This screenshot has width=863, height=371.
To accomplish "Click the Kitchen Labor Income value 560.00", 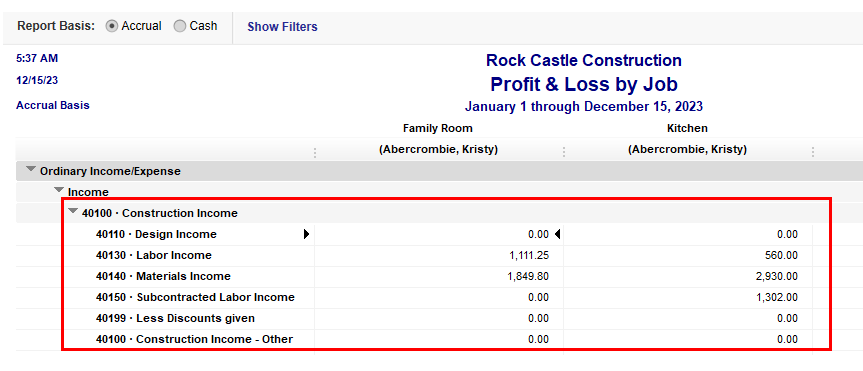I will pos(783,255).
